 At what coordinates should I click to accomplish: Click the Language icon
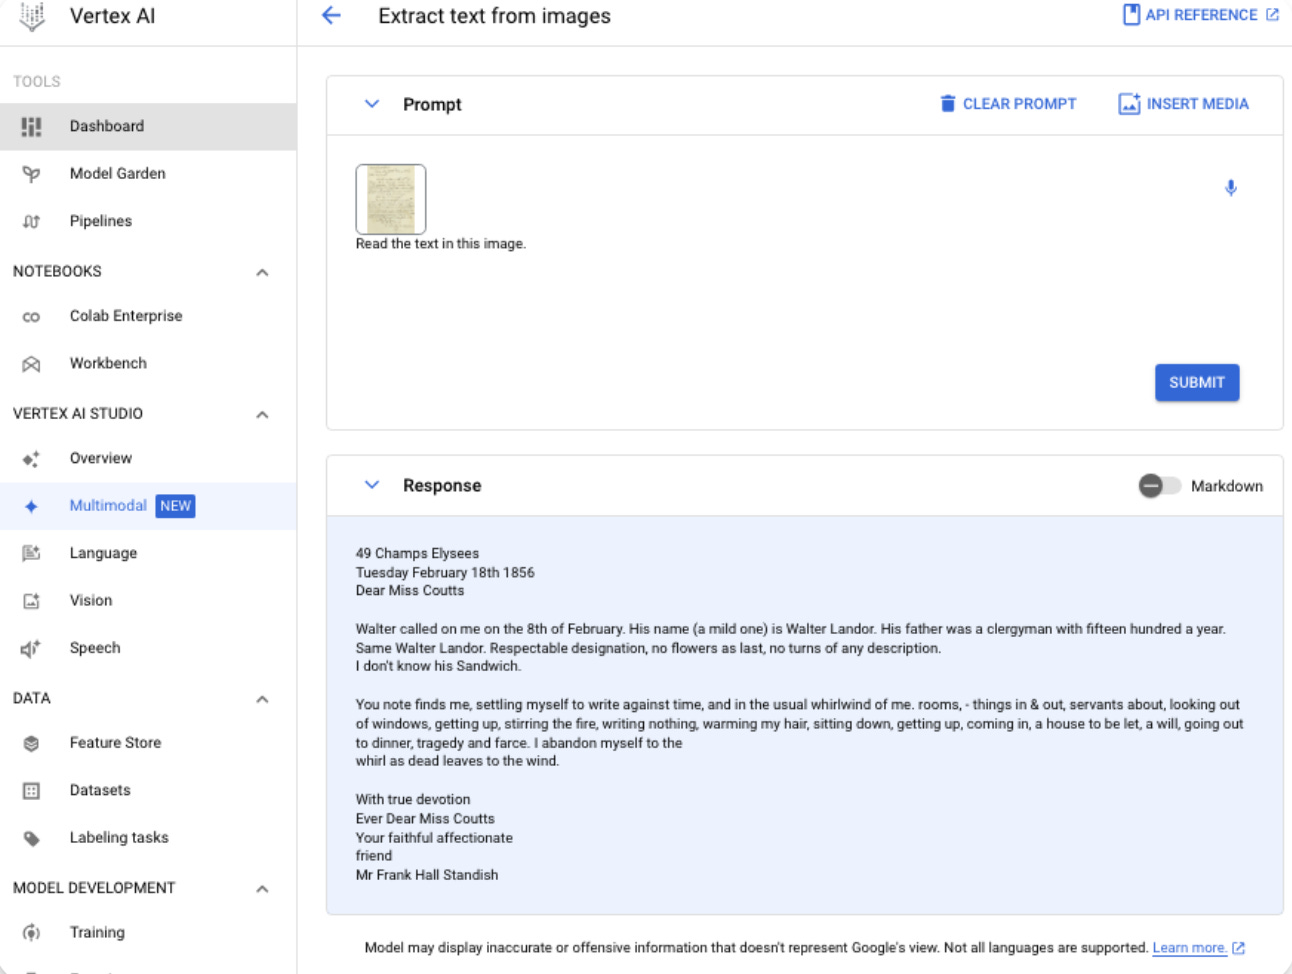32,553
